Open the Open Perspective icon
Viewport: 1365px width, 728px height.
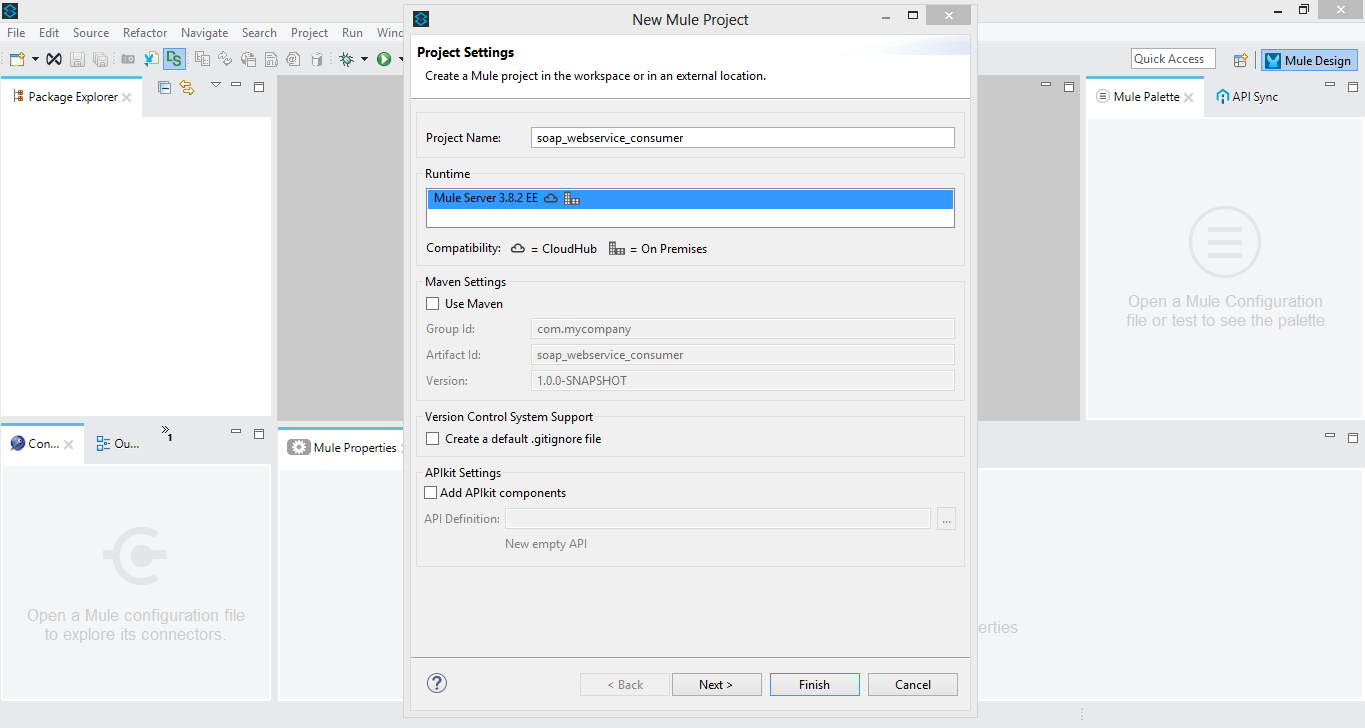pyautogui.click(x=1240, y=60)
